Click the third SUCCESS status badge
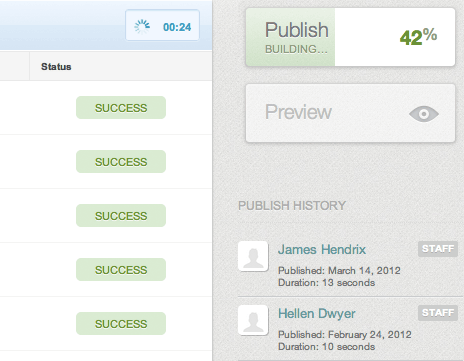 (121, 216)
